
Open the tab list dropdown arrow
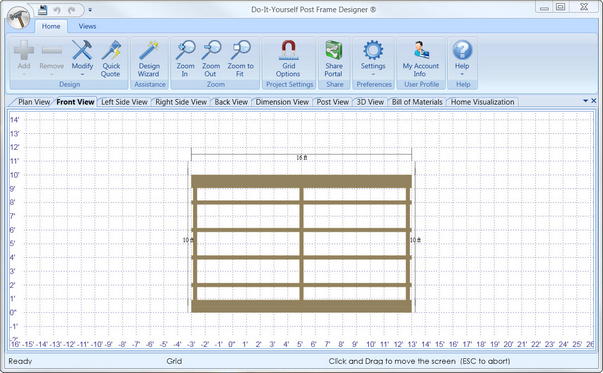(x=585, y=101)
